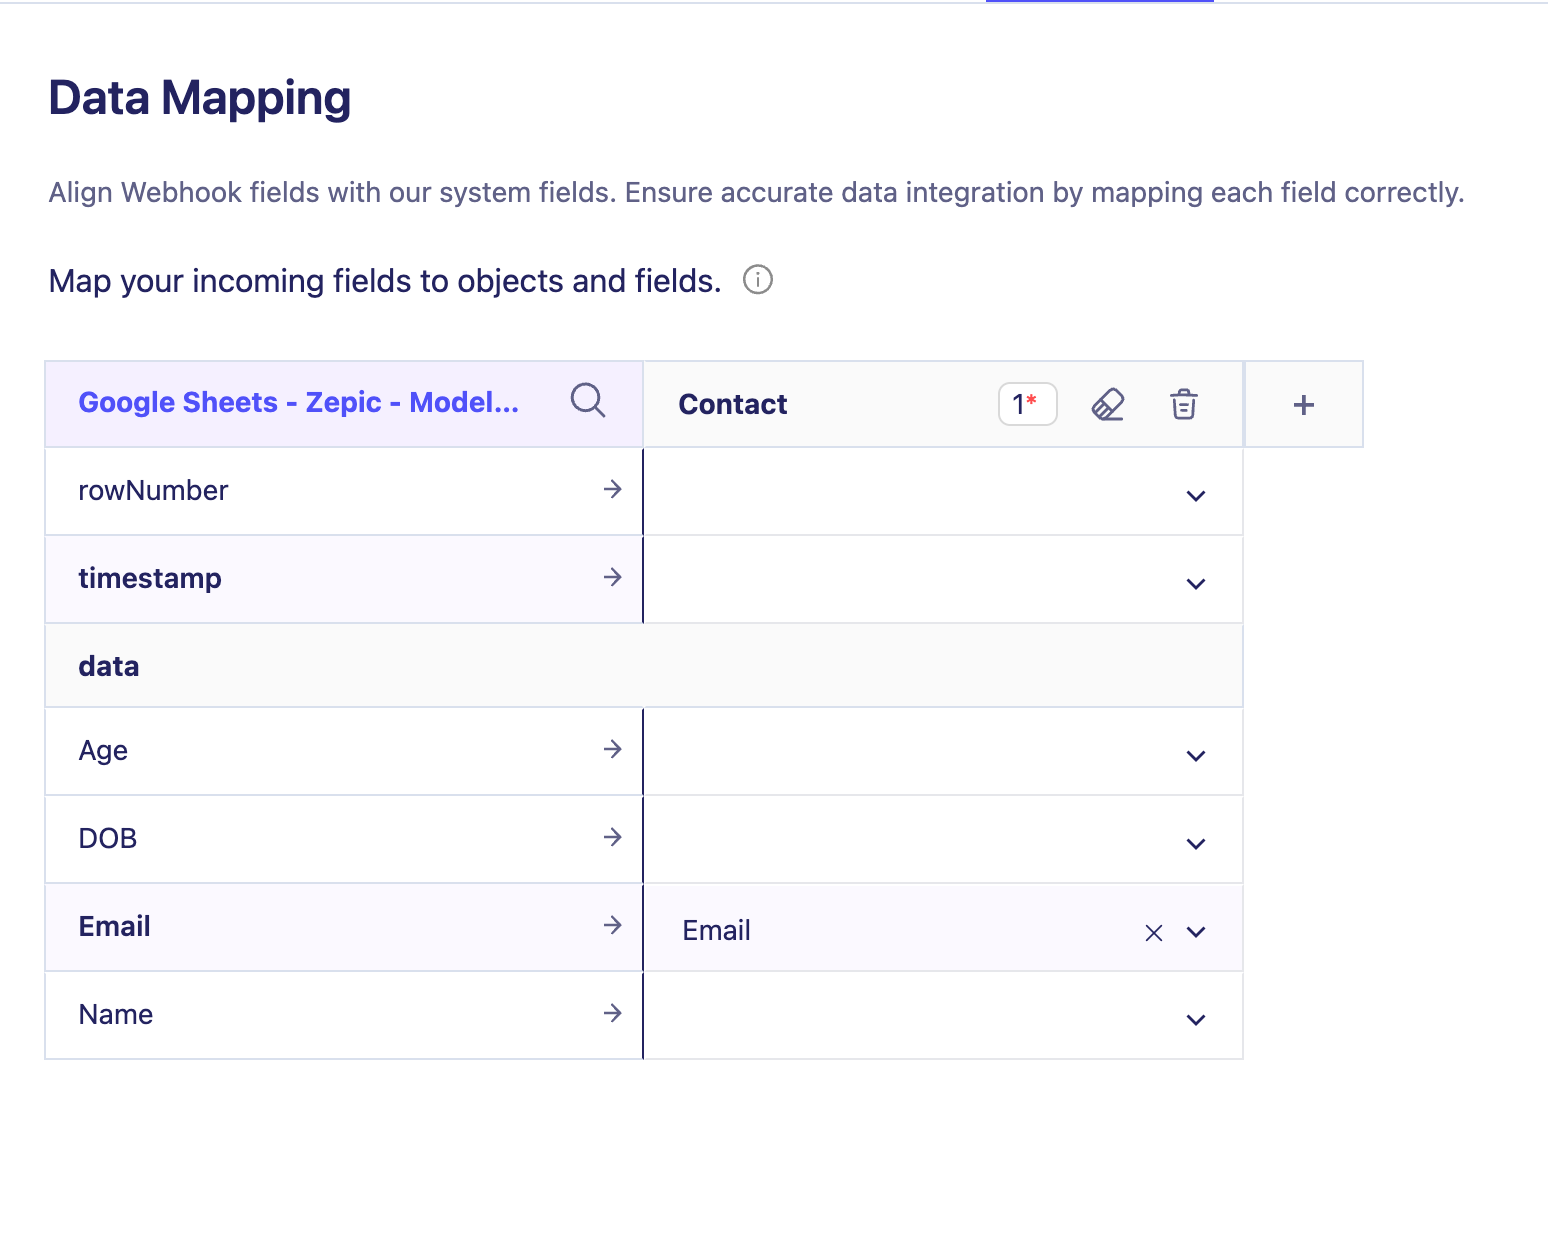Image resolution: width=1548 pixels, height=1238 pixels.
Task: Delete the Contact object with trash icon
Action: coord(1184,405)
